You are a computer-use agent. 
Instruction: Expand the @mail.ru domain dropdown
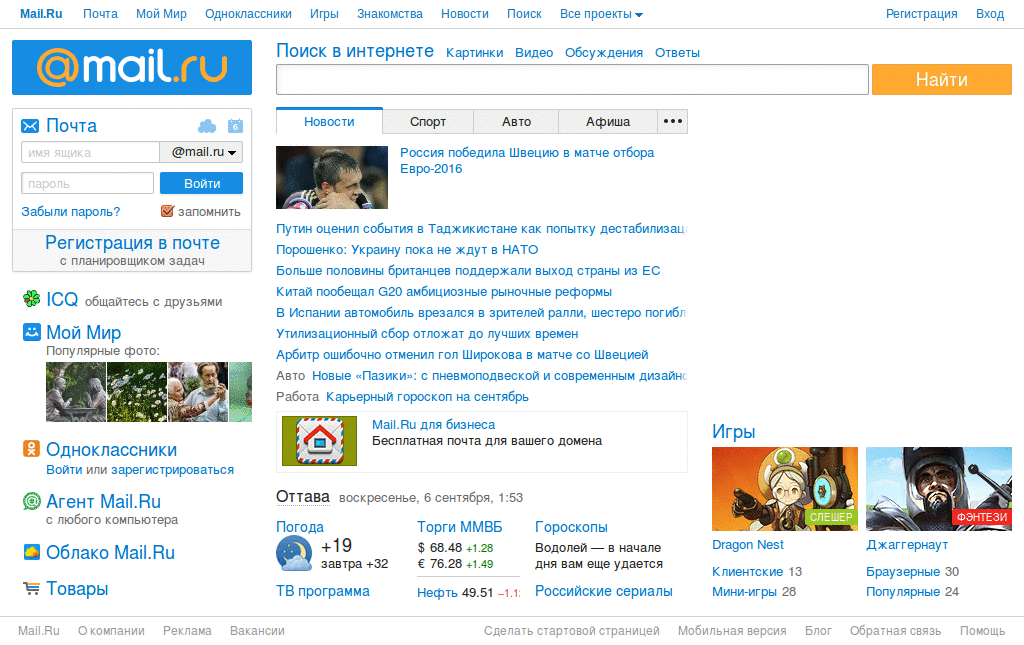[202, 152]
